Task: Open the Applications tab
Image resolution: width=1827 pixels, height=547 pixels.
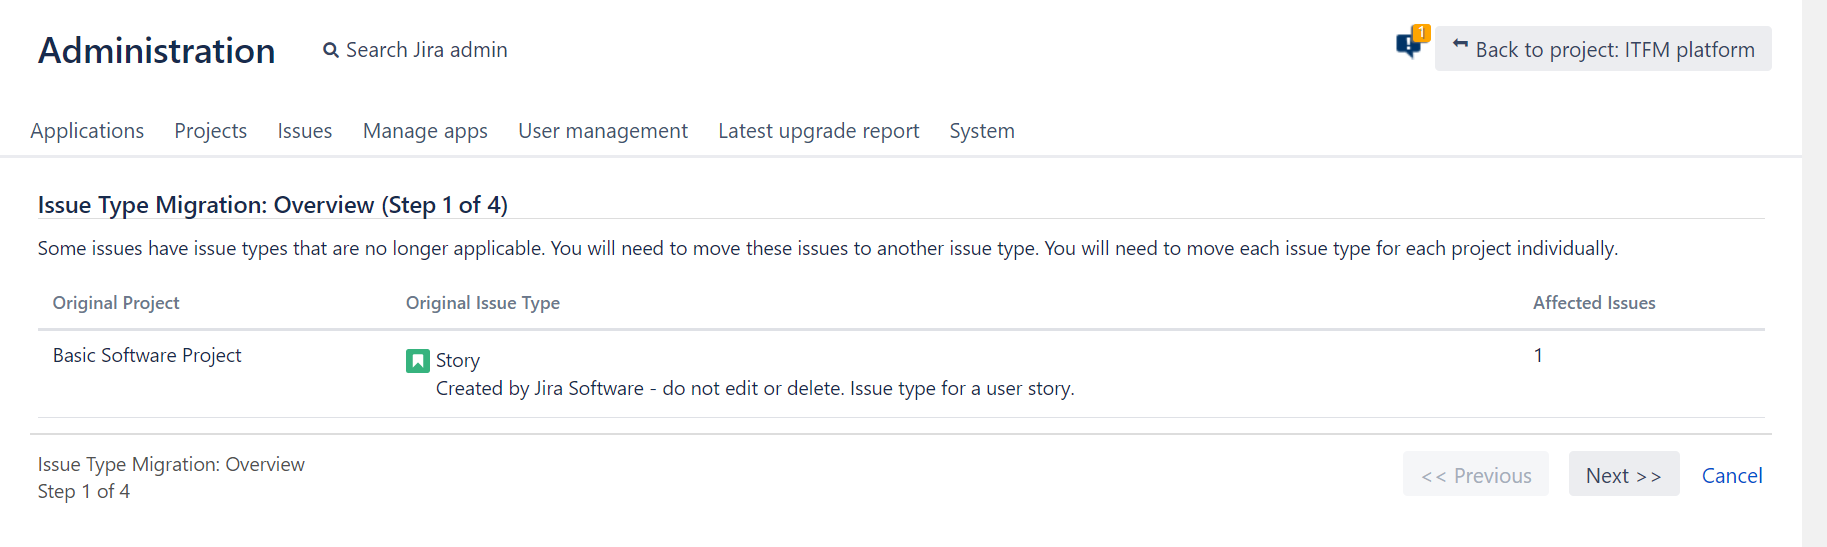Action: 87,131
